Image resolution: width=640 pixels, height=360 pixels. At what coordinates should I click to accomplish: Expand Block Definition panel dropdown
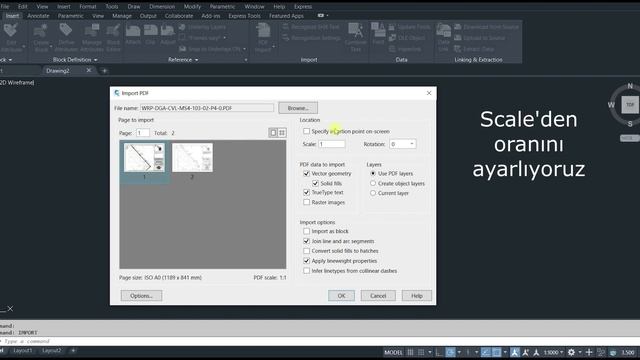[96, 60]
